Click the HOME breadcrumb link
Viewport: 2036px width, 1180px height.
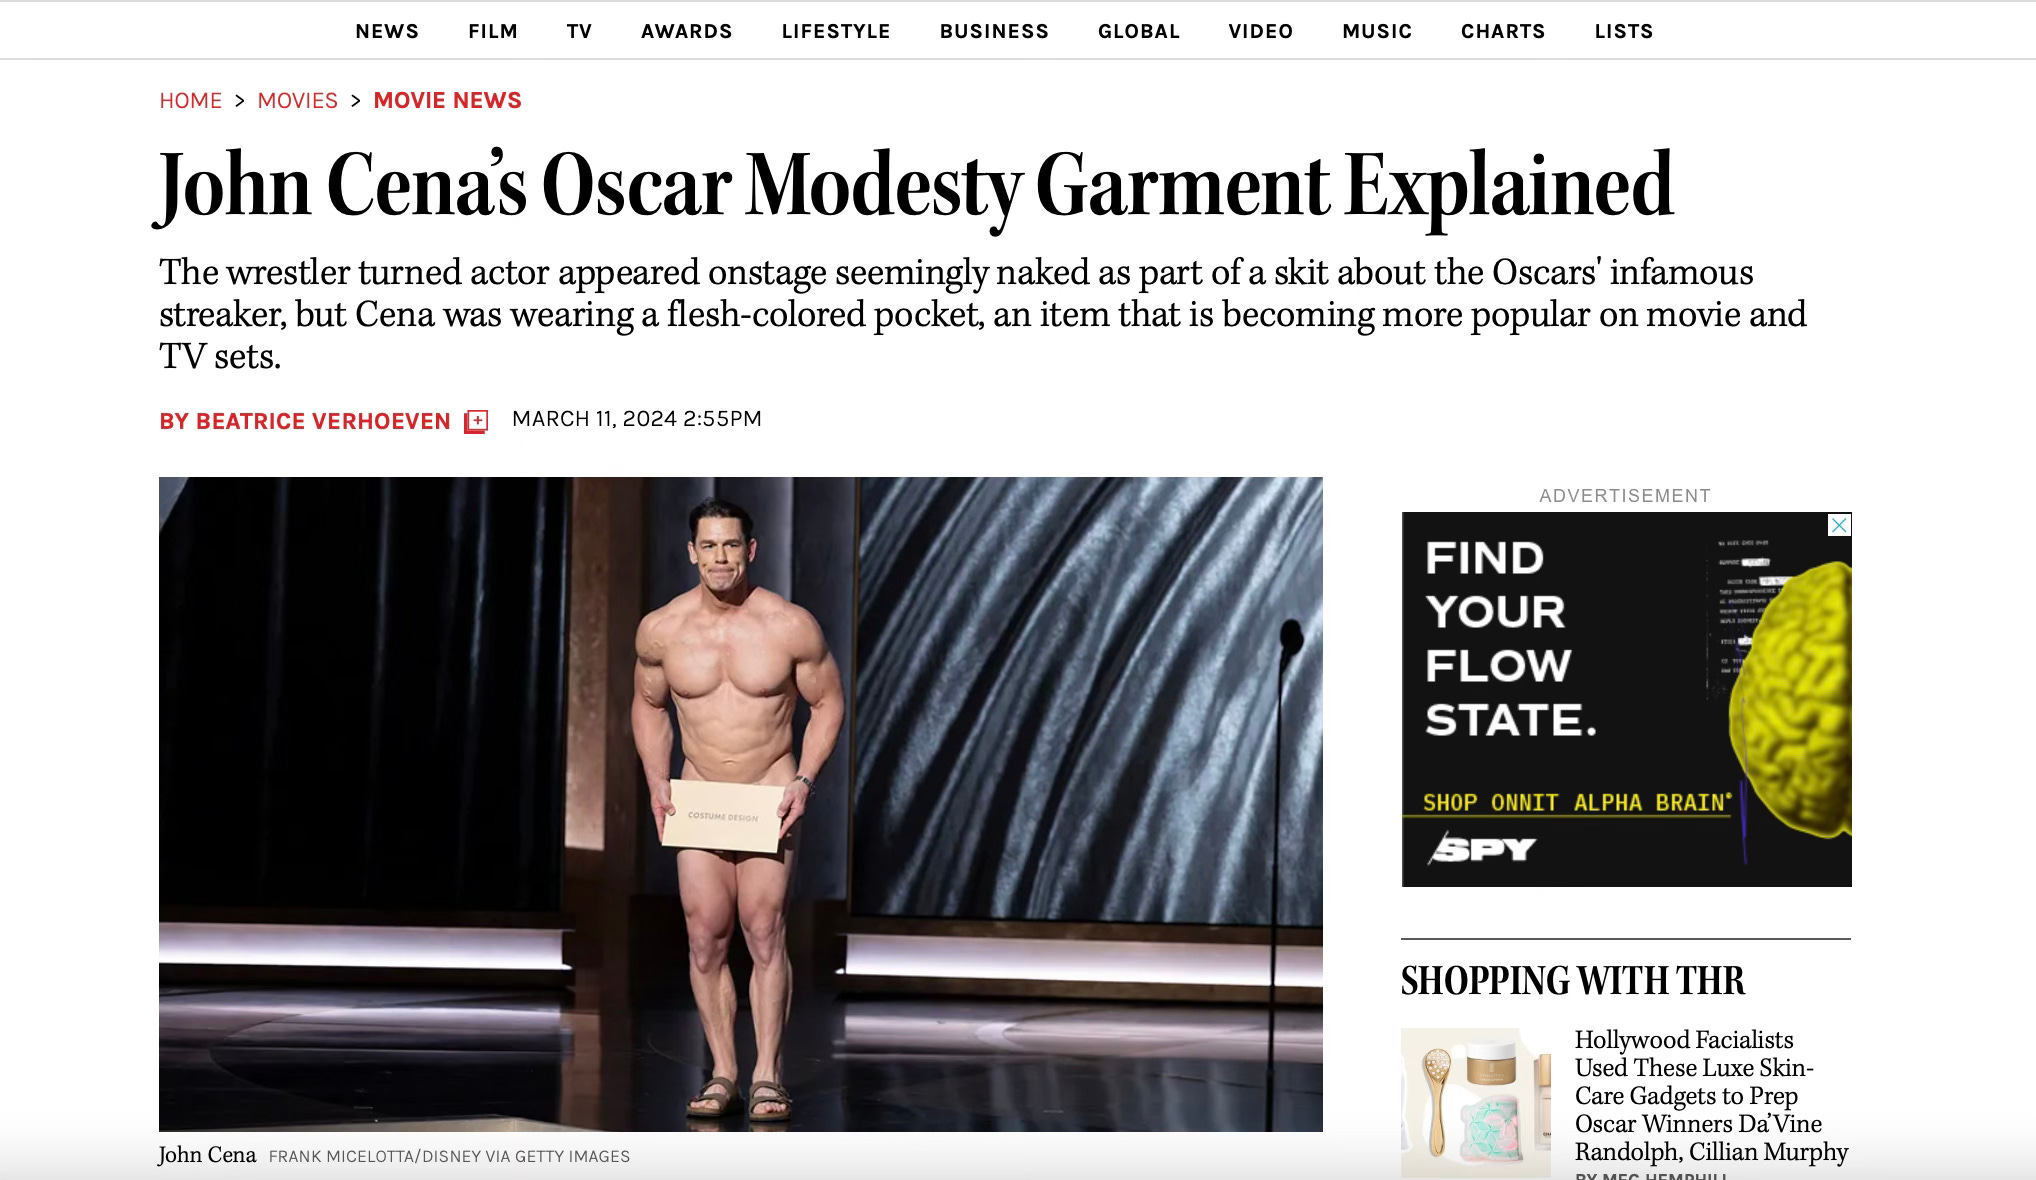[x=191, y=101]
